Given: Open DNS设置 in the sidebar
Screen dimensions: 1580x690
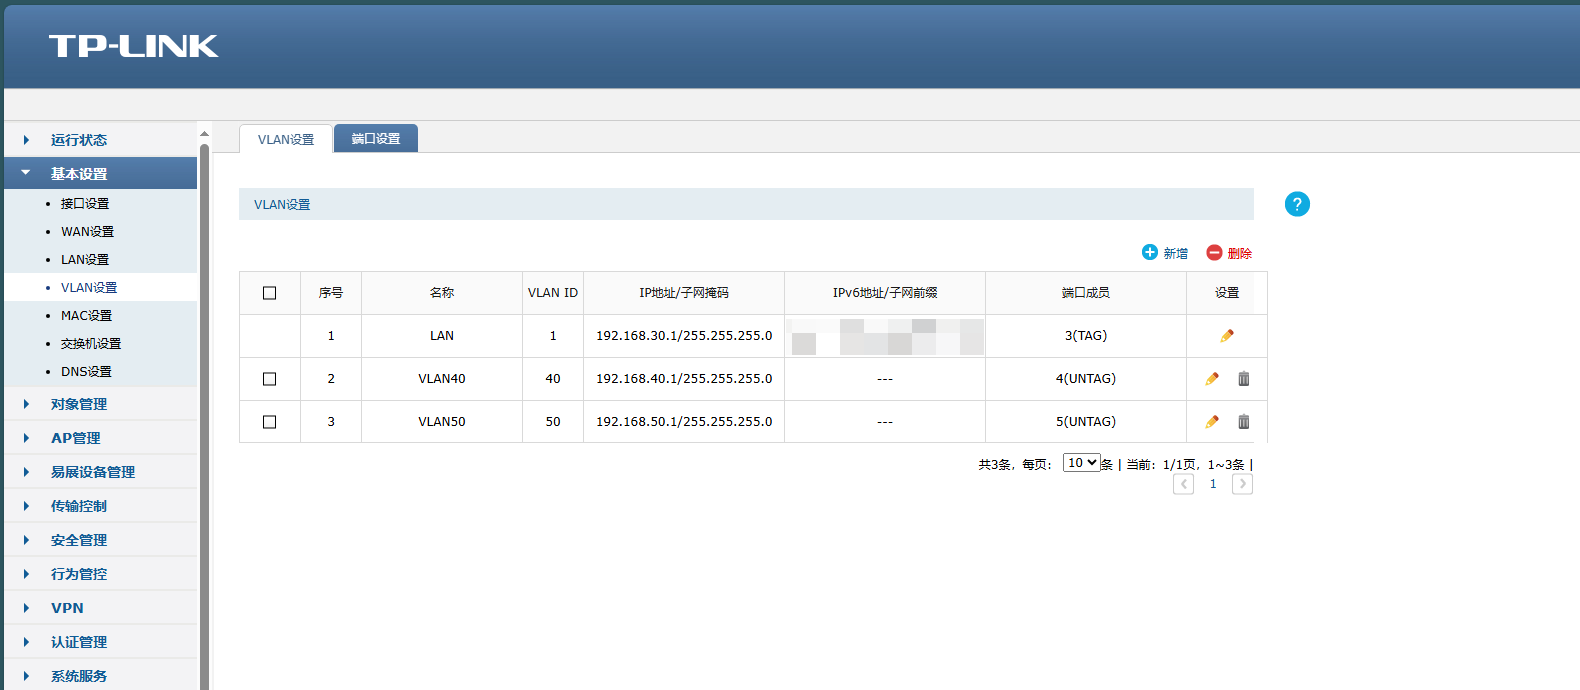Looking at the screenshot, I should pyautogui.click(x=86, y=371).
